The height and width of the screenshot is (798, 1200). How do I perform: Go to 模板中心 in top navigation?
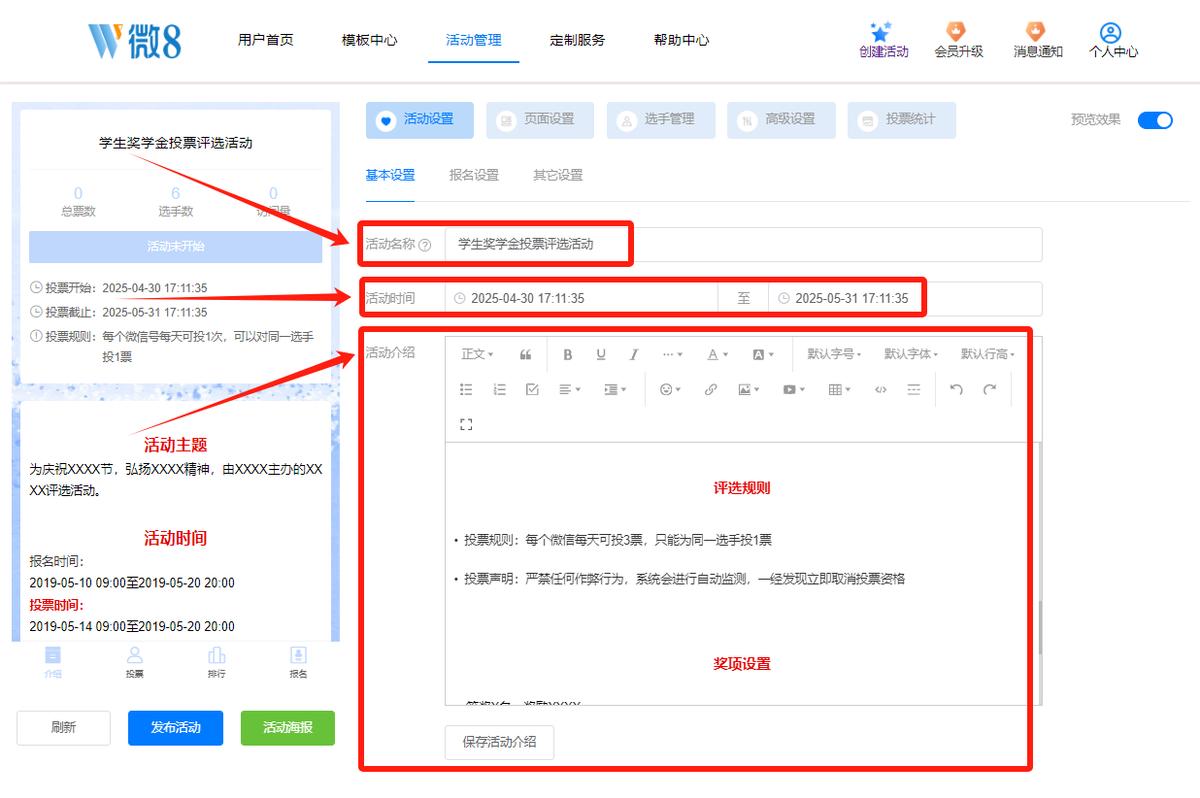pyautogui.click(x=369, y=40)
